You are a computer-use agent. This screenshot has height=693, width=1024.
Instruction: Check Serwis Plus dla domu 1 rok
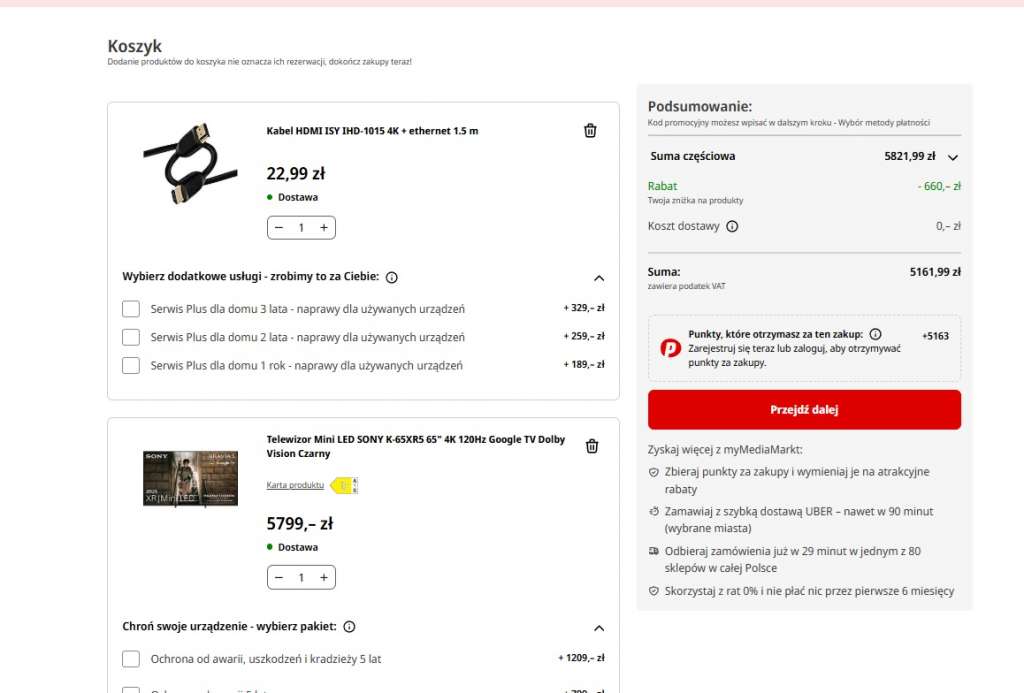pyautogui.click(x=131, y=365)
